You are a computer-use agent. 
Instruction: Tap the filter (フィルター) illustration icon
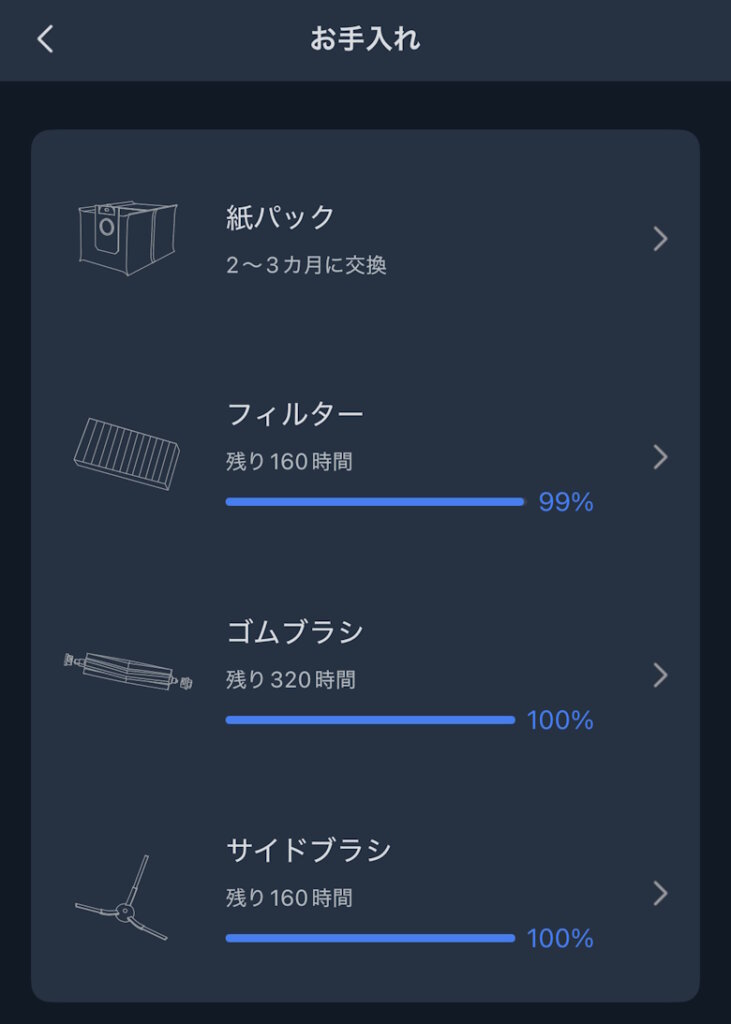pos(127,455)
